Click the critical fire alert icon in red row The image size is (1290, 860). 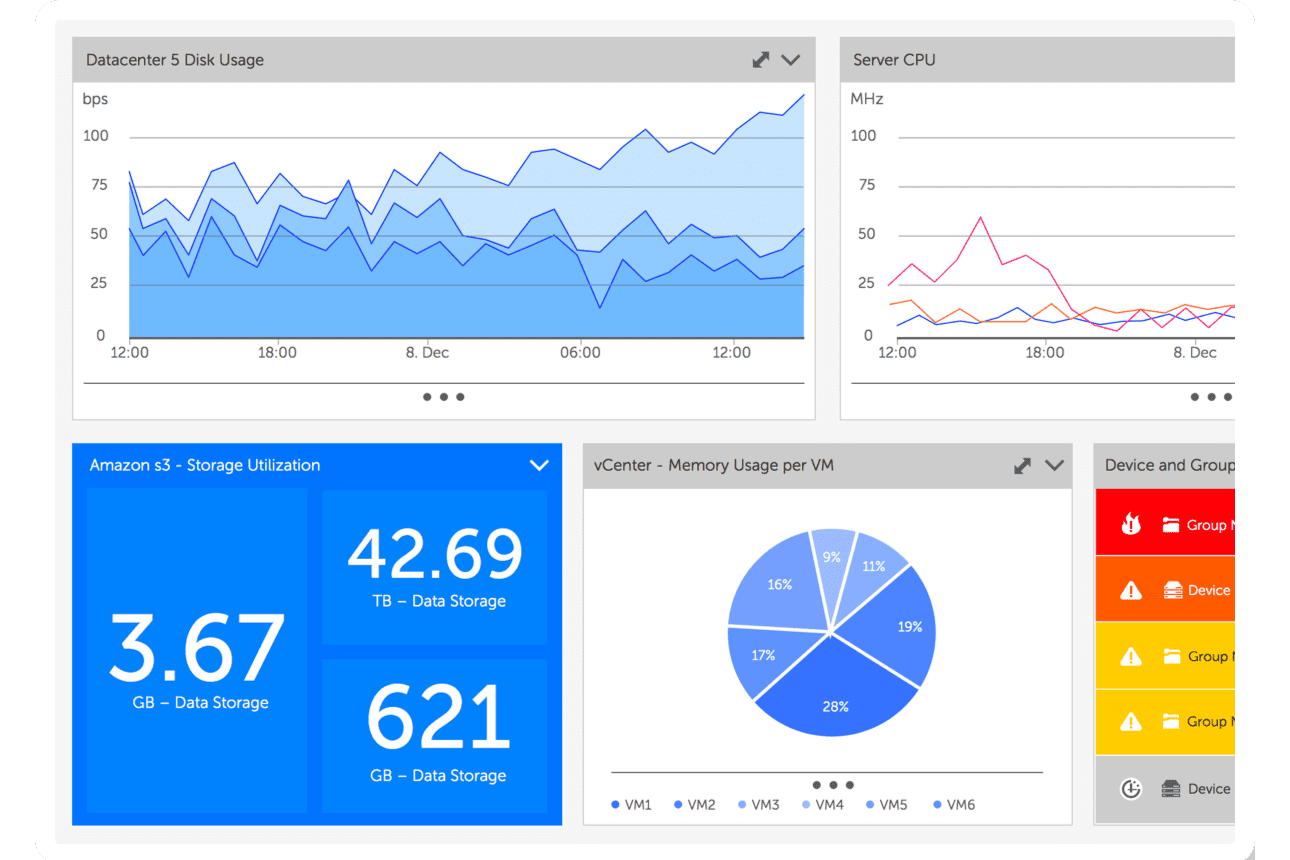[x=1131, y=524]
